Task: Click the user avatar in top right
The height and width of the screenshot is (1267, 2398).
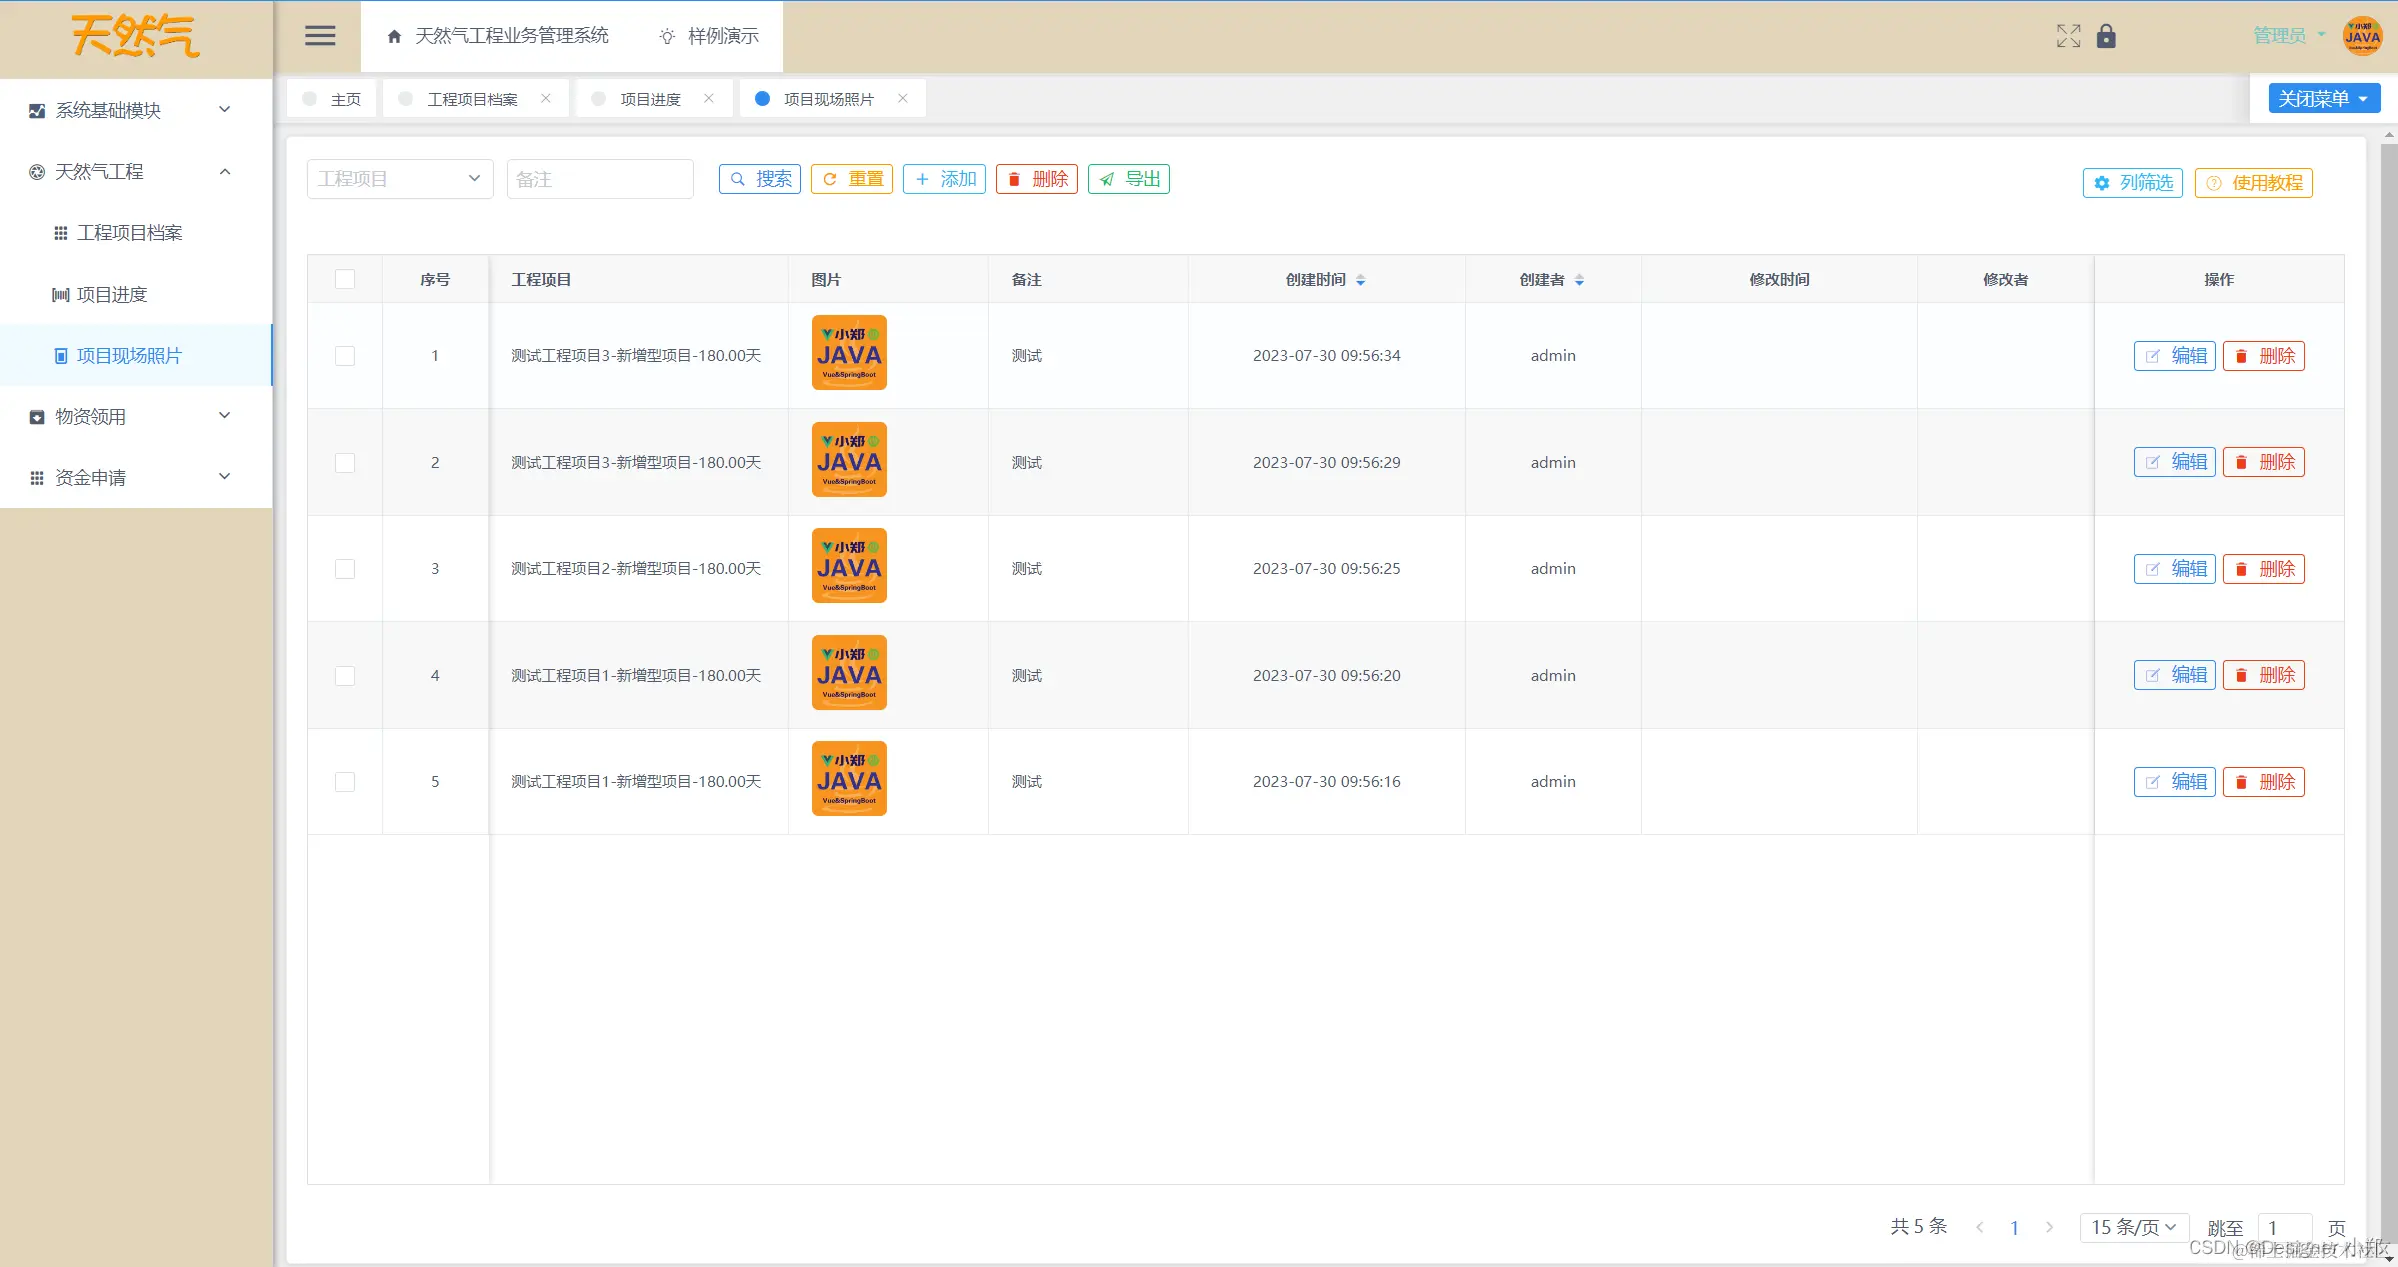Action: [2362, 36]
